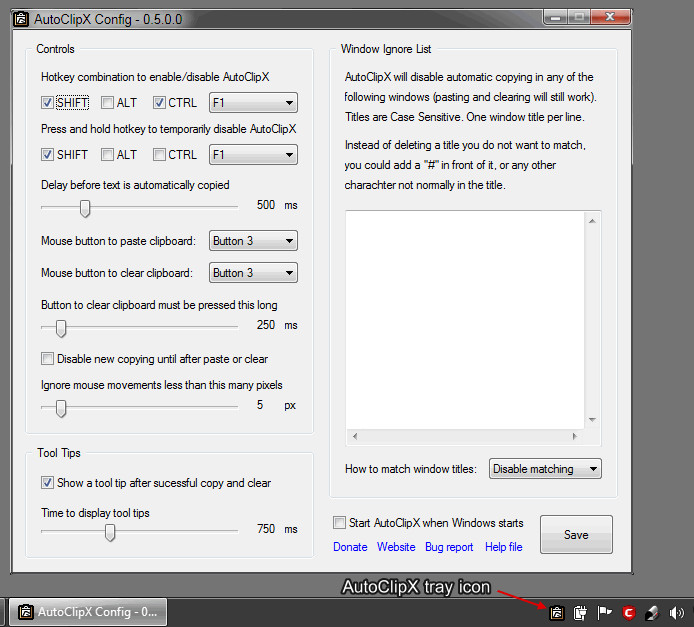Image resolution: width=694 pixels, height=627 pixels.
Task: Close the AutoClipX Config window
Action: click(610, 17)
